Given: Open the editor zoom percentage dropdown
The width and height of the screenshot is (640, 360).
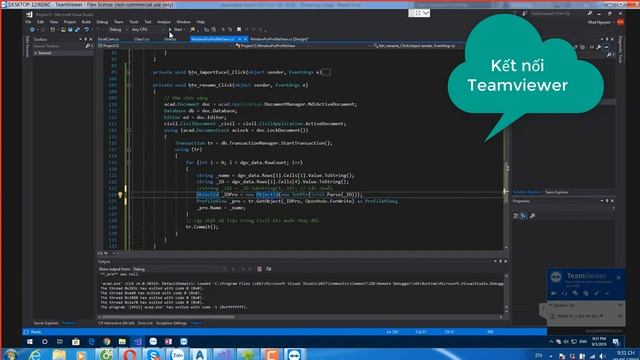Looking at the screenshot, I should (107, 253).
